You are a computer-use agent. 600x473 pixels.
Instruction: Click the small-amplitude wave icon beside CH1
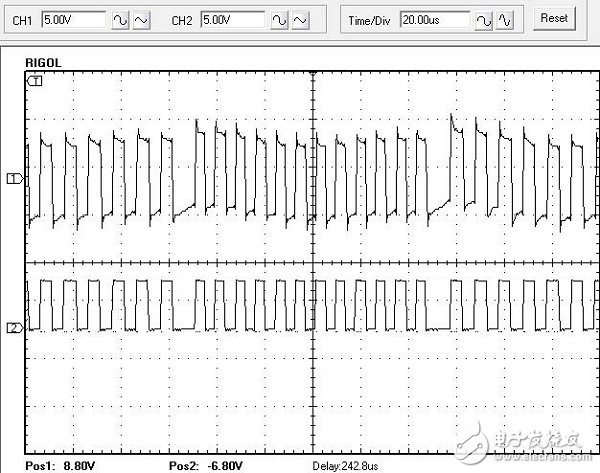point(141,19)
